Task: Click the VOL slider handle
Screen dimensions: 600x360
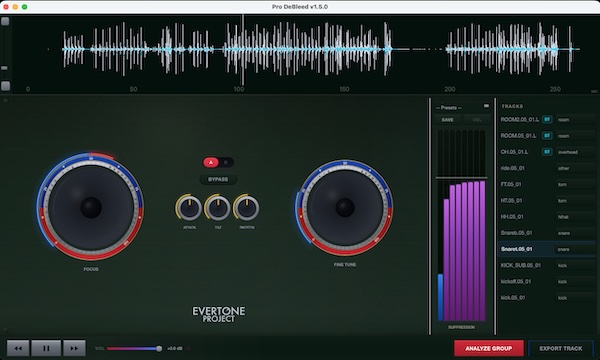Action: (159, 349)
